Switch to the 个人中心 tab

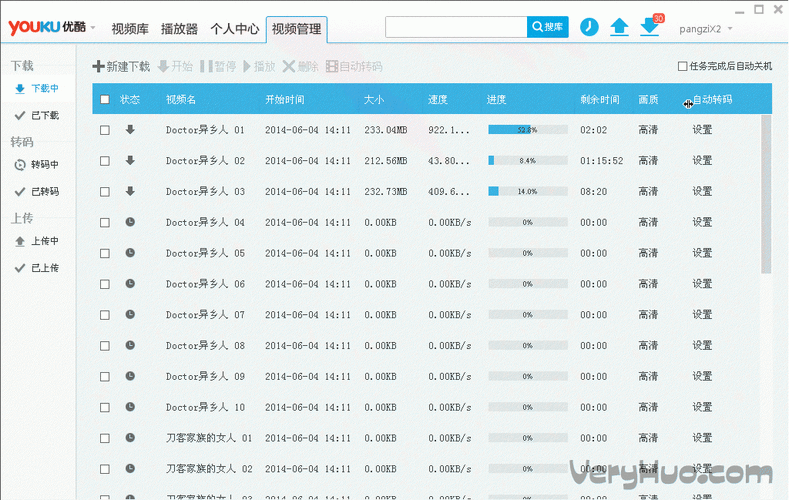pos(235,29)
